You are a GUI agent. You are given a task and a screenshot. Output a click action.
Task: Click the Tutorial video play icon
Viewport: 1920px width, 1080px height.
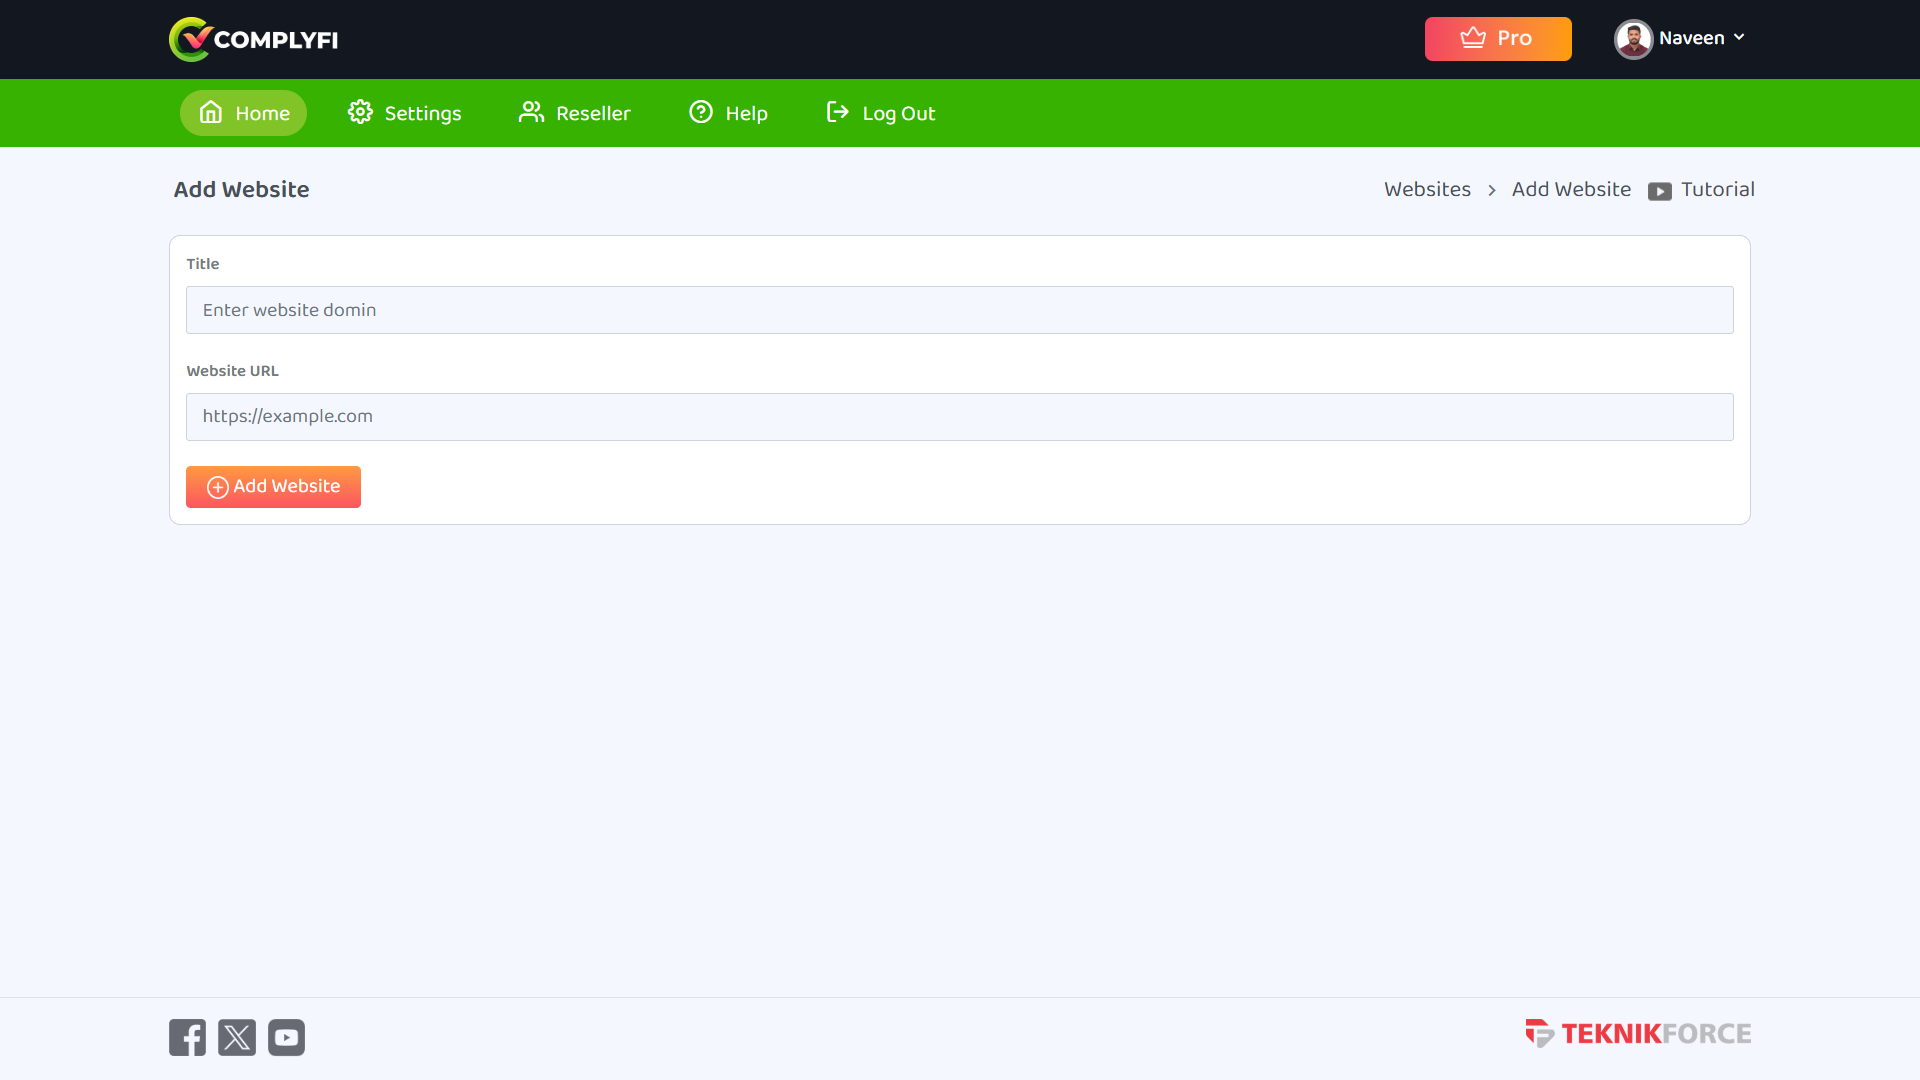pos(1659,192)
